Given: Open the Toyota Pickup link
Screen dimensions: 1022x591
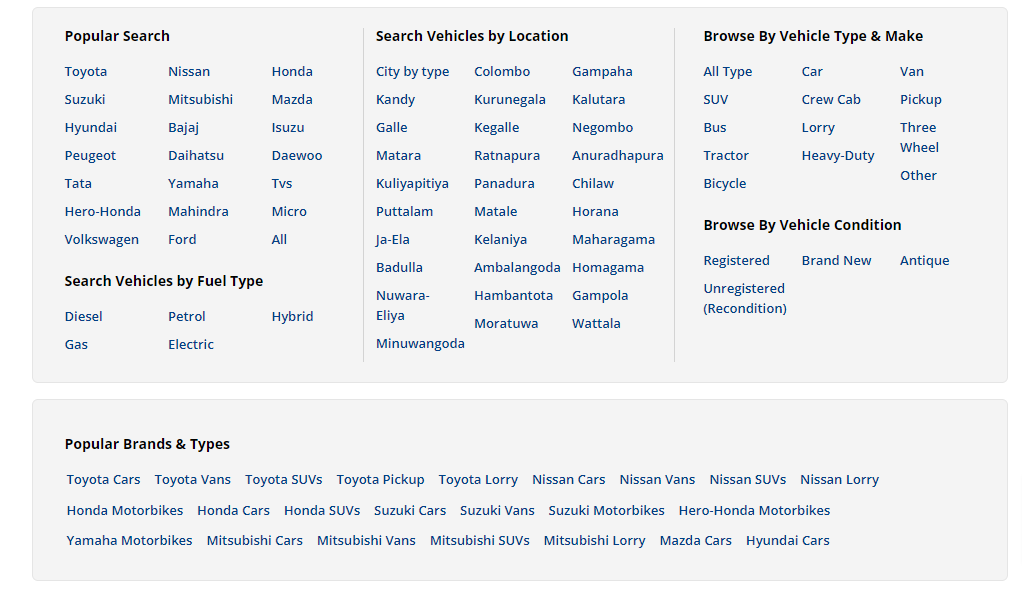Looking at the screenshot, I should [x=380, y=480].
